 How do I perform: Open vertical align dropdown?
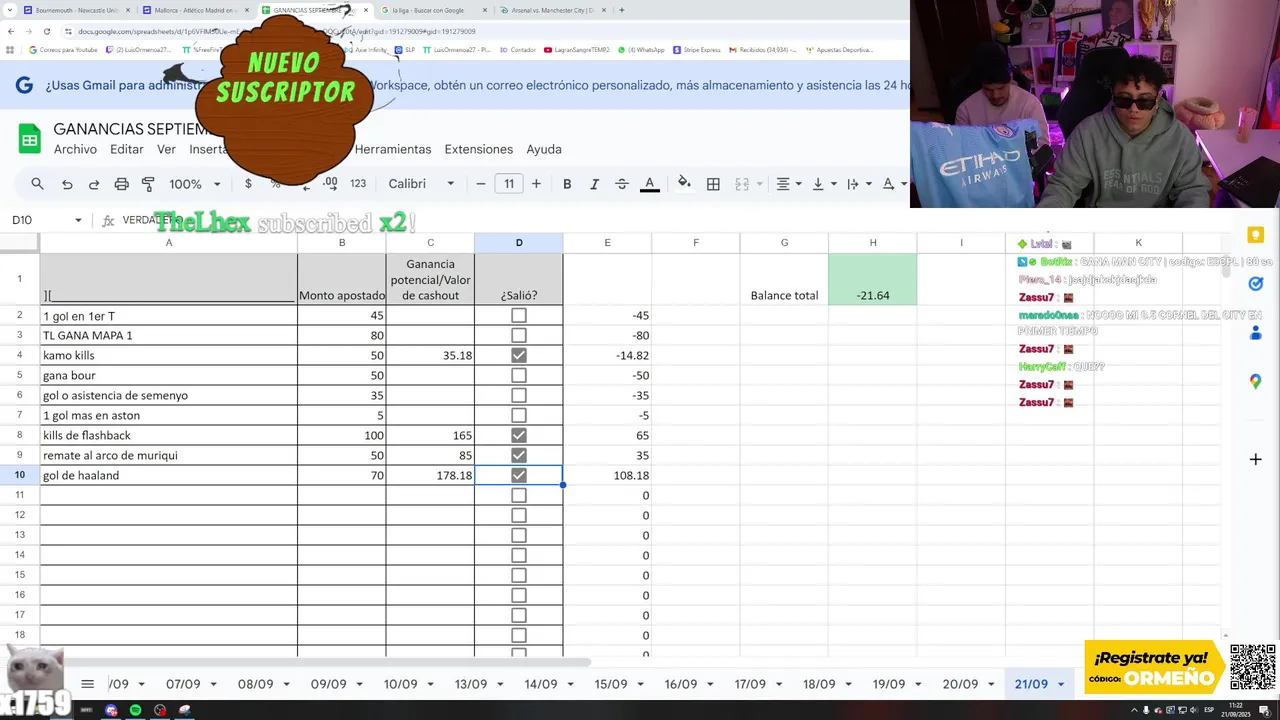coord(823,184)
